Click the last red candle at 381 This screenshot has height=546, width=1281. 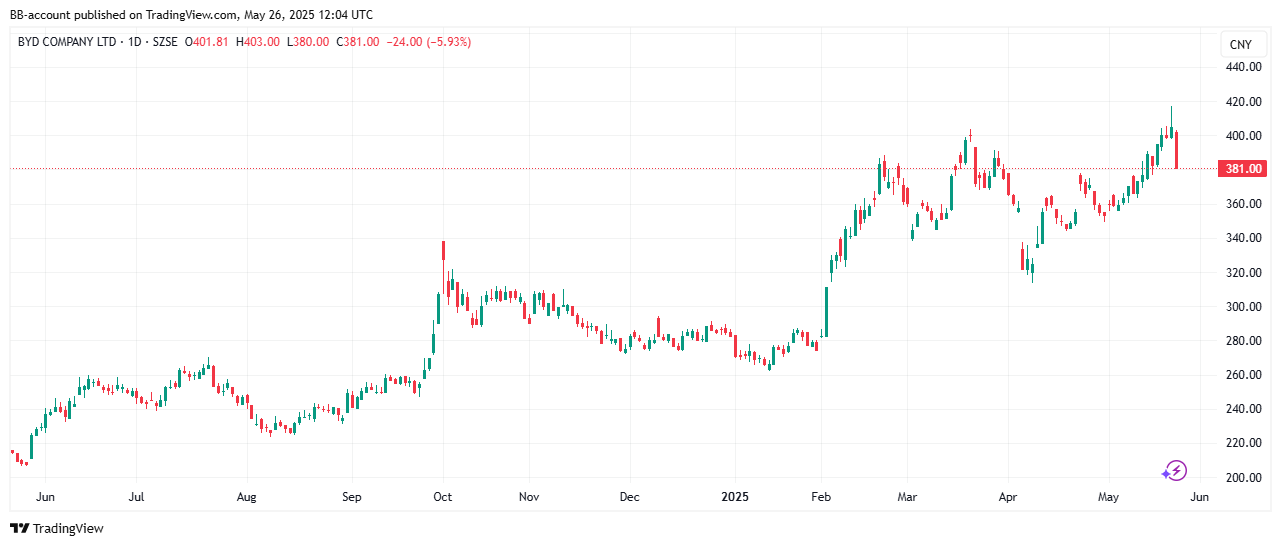point(1178,149)
